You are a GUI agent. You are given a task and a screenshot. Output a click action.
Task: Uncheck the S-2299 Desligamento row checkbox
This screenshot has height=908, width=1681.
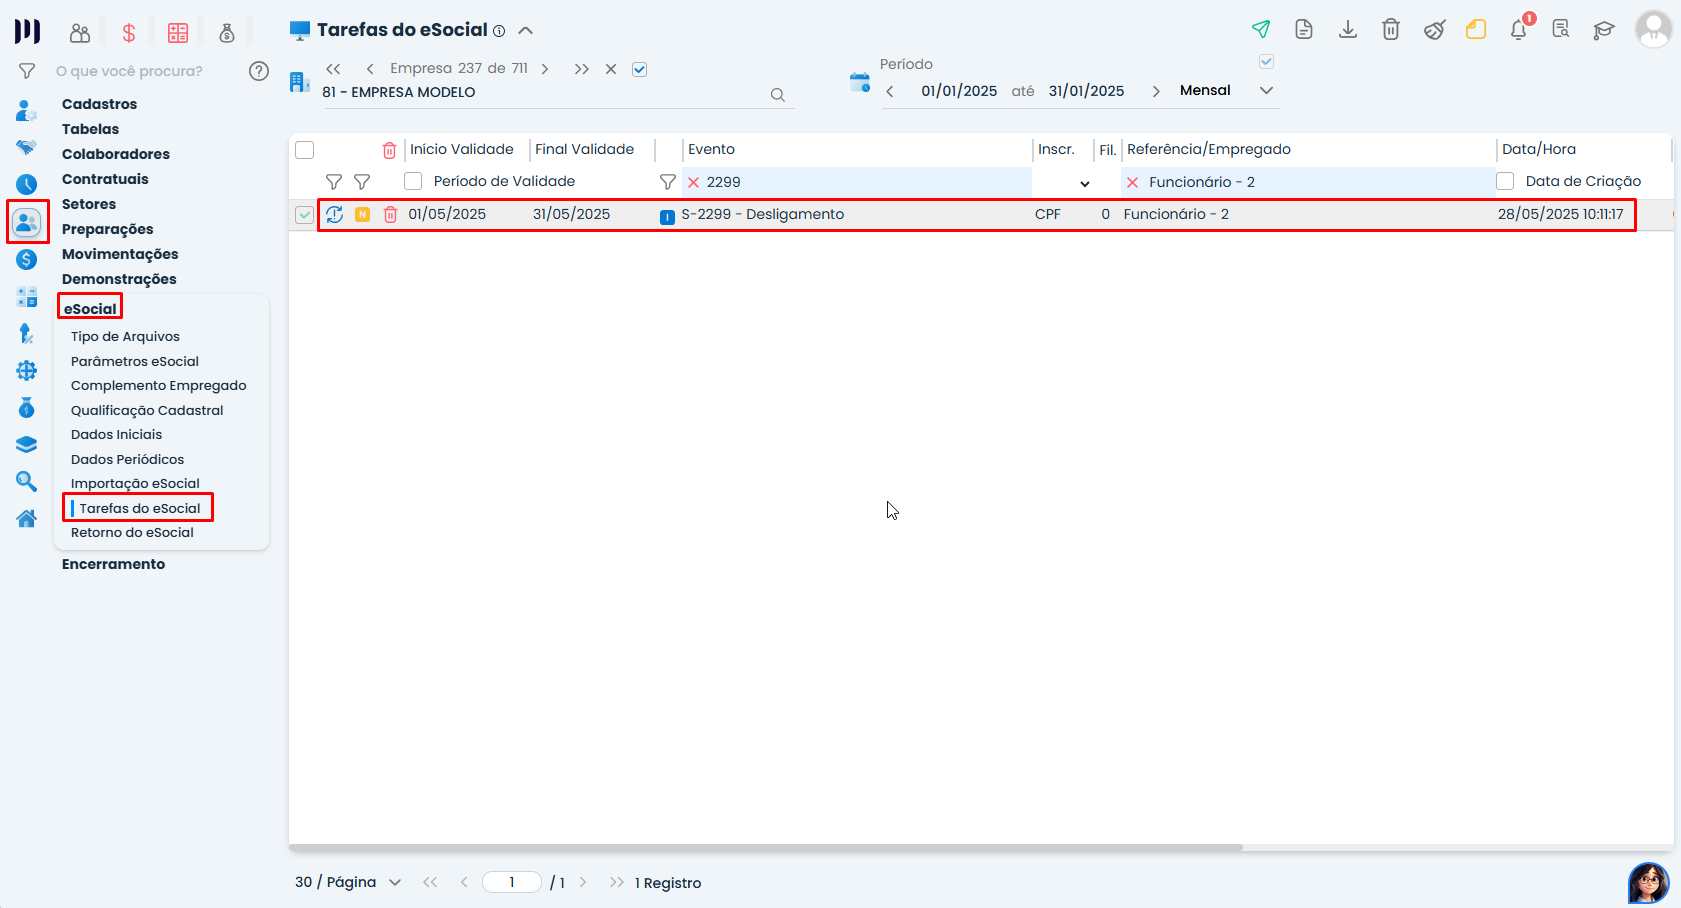pyautogui.click(x=305, y=214)
